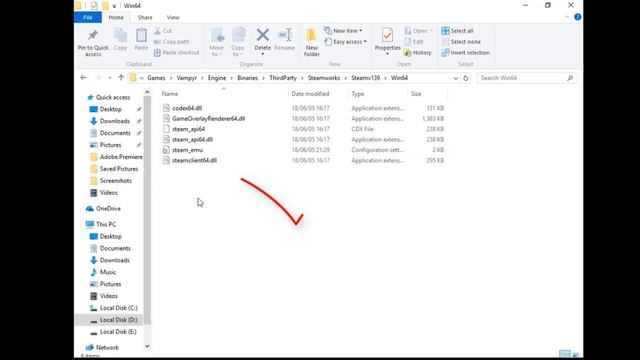The height and width of the screenshot is (360, 640).
Task: Click the Copy ribbon icon
Action: click(x=120, y=36)
